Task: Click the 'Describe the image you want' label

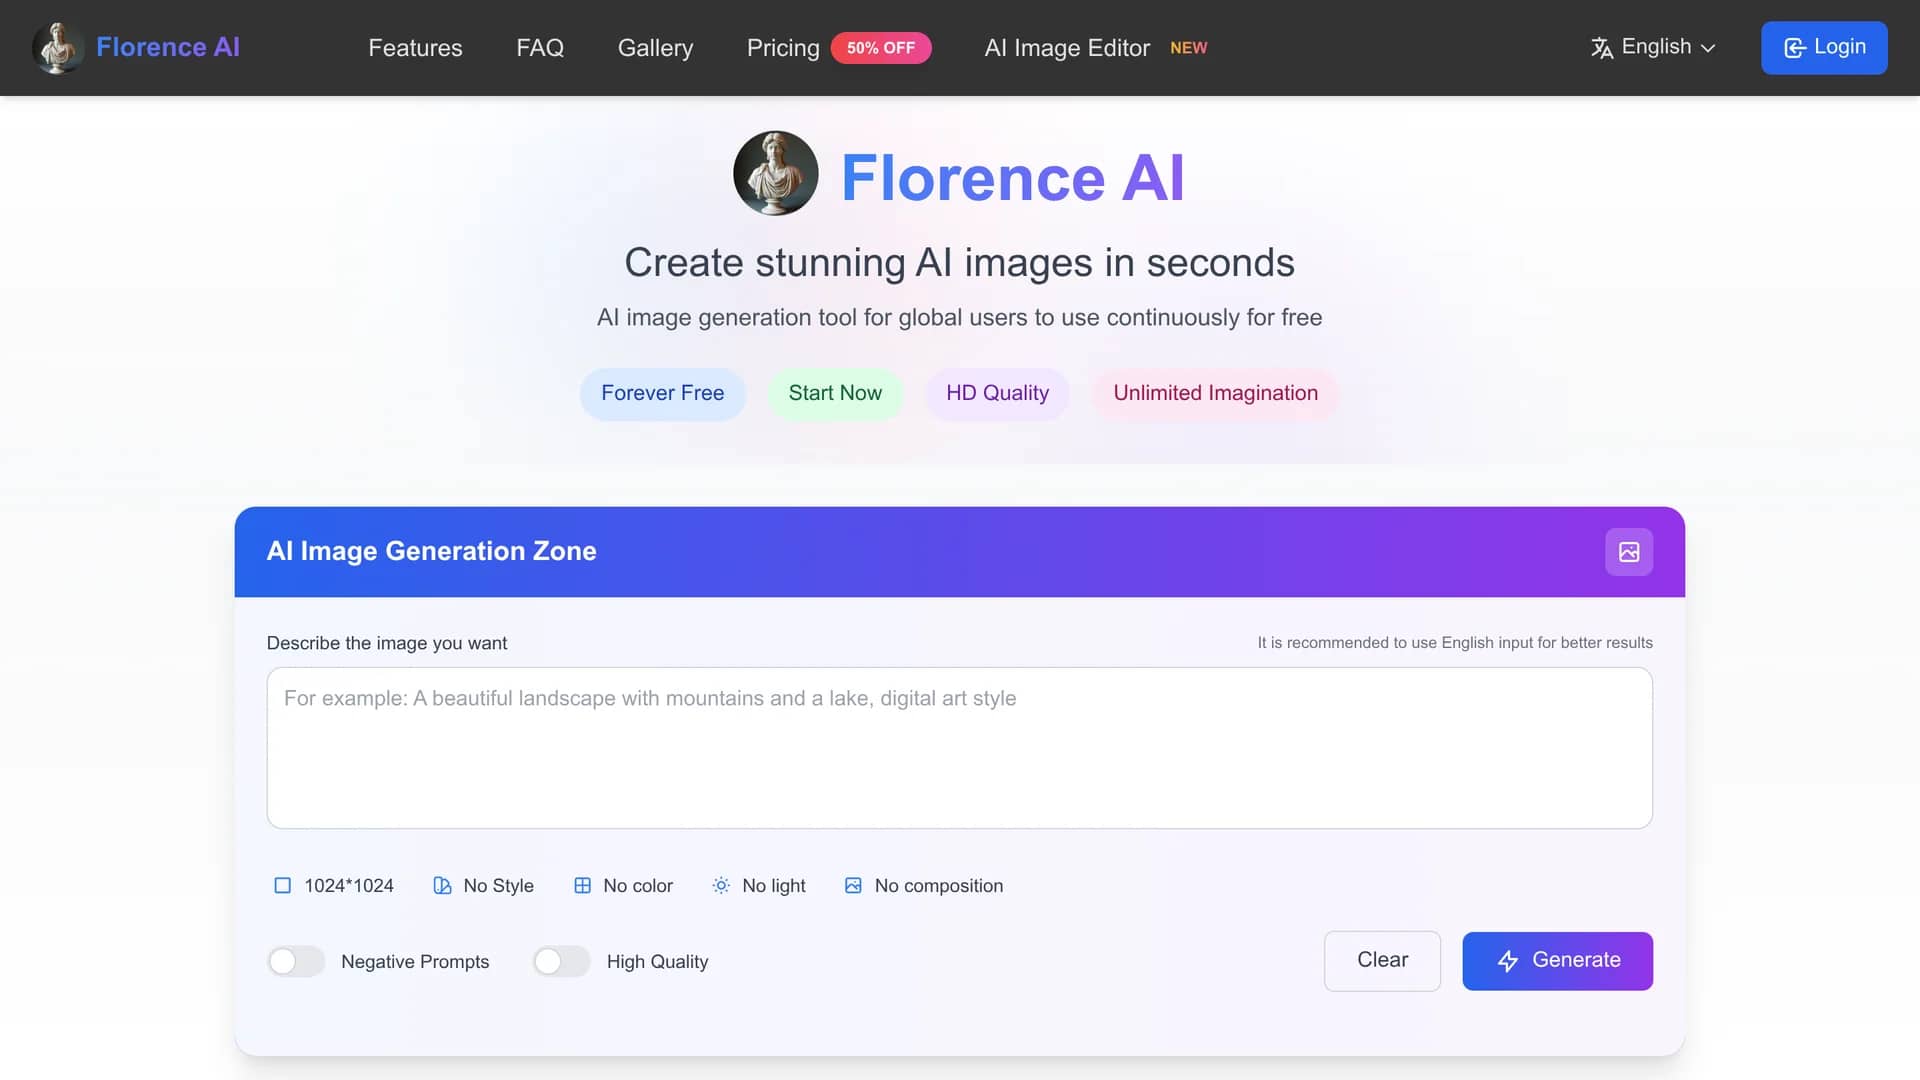Action: [x=387, y=643]
